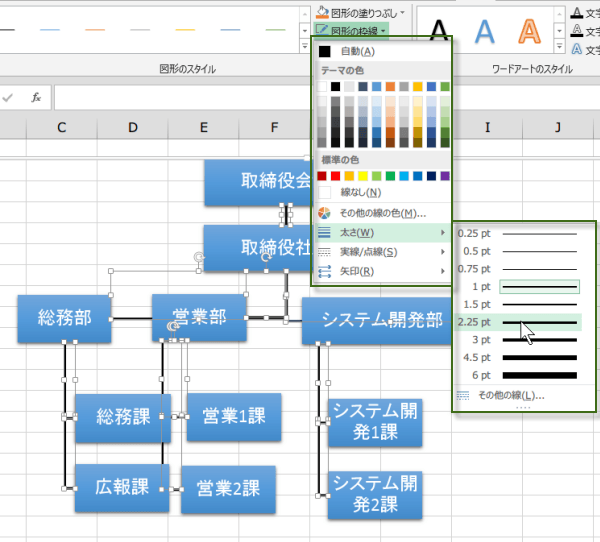Select 自動(A) automatic line color

(x=381, y=51)
